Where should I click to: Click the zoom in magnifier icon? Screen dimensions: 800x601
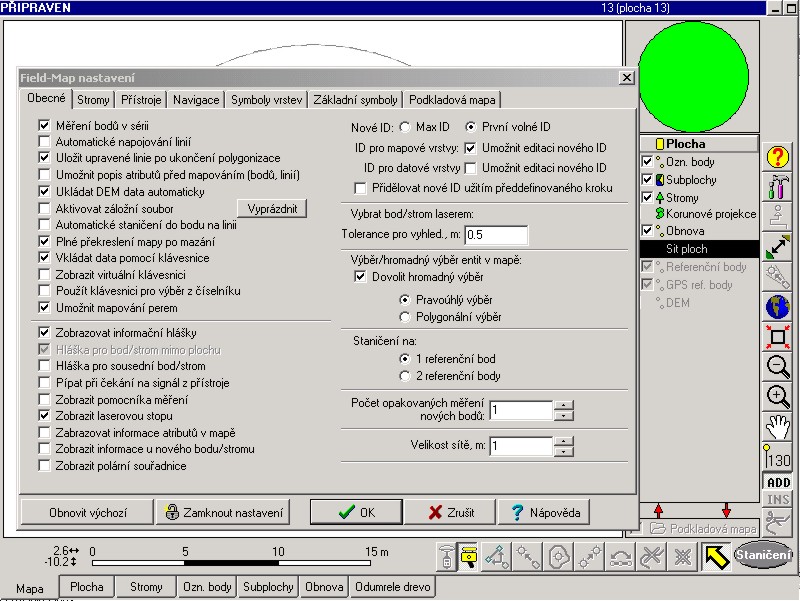click(x=779, y=397)
